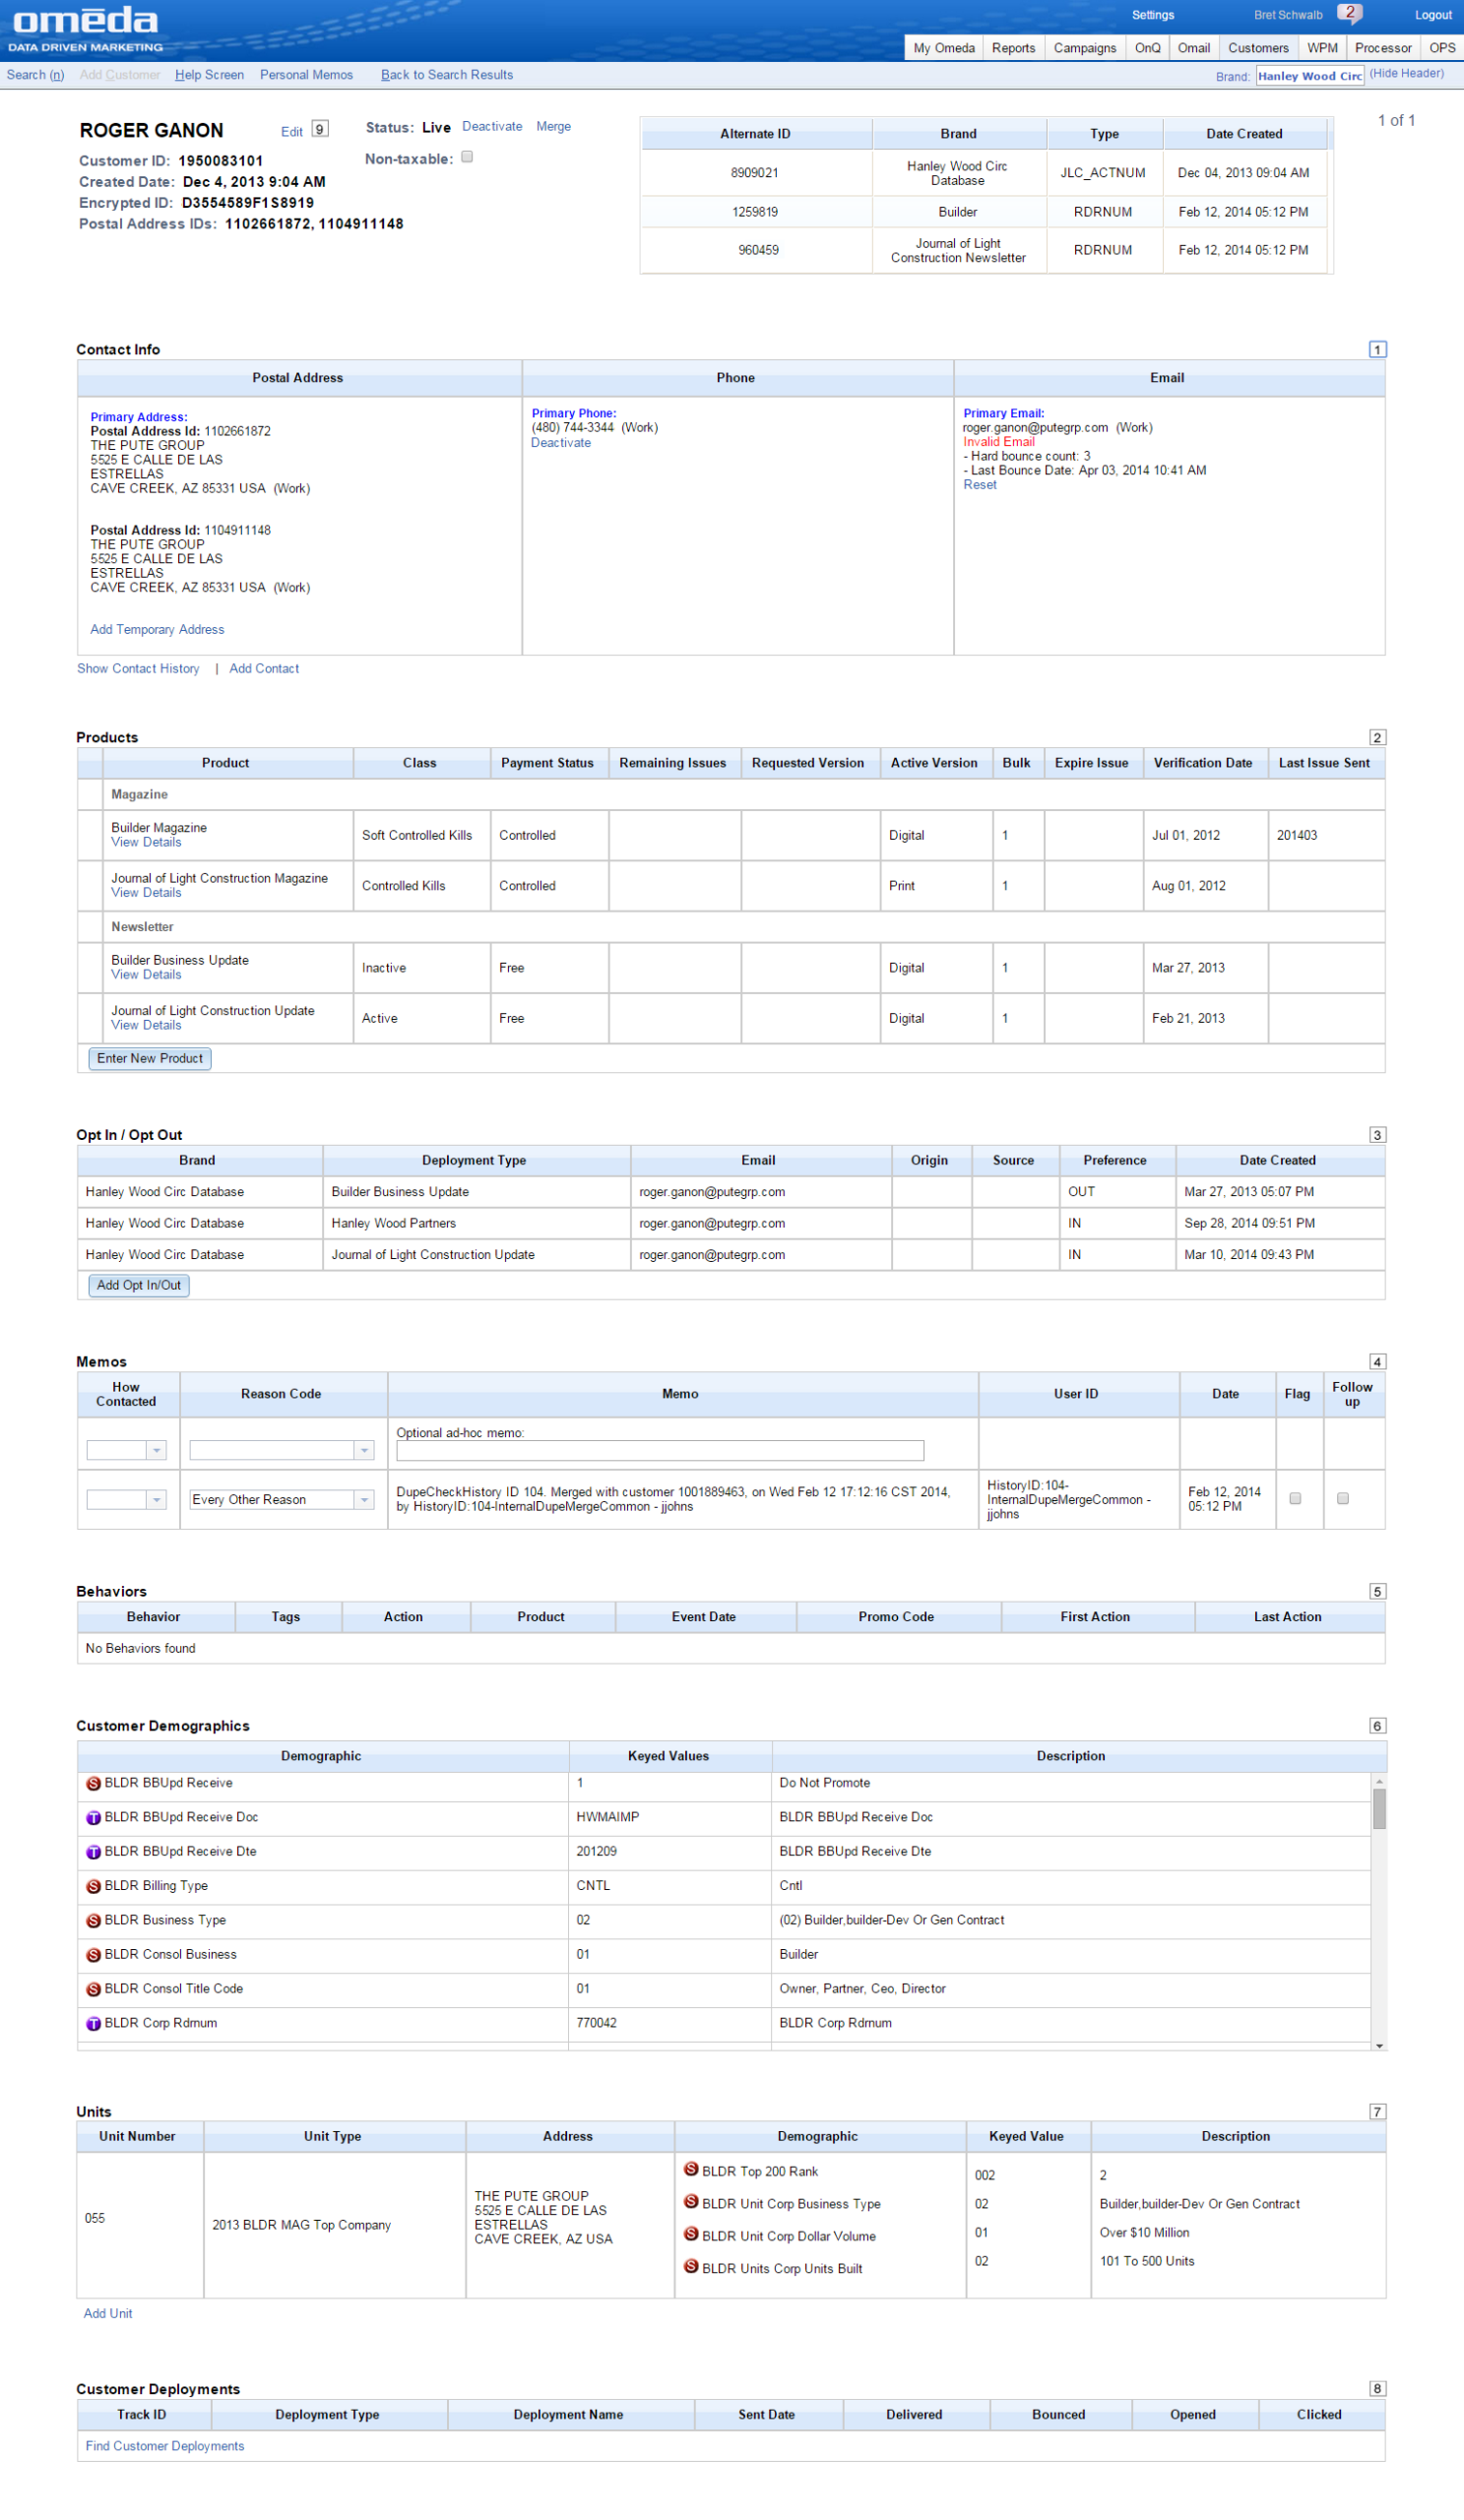Click the Omeda logo
The image size is (1464, 2520).
(x=85, y=28)
